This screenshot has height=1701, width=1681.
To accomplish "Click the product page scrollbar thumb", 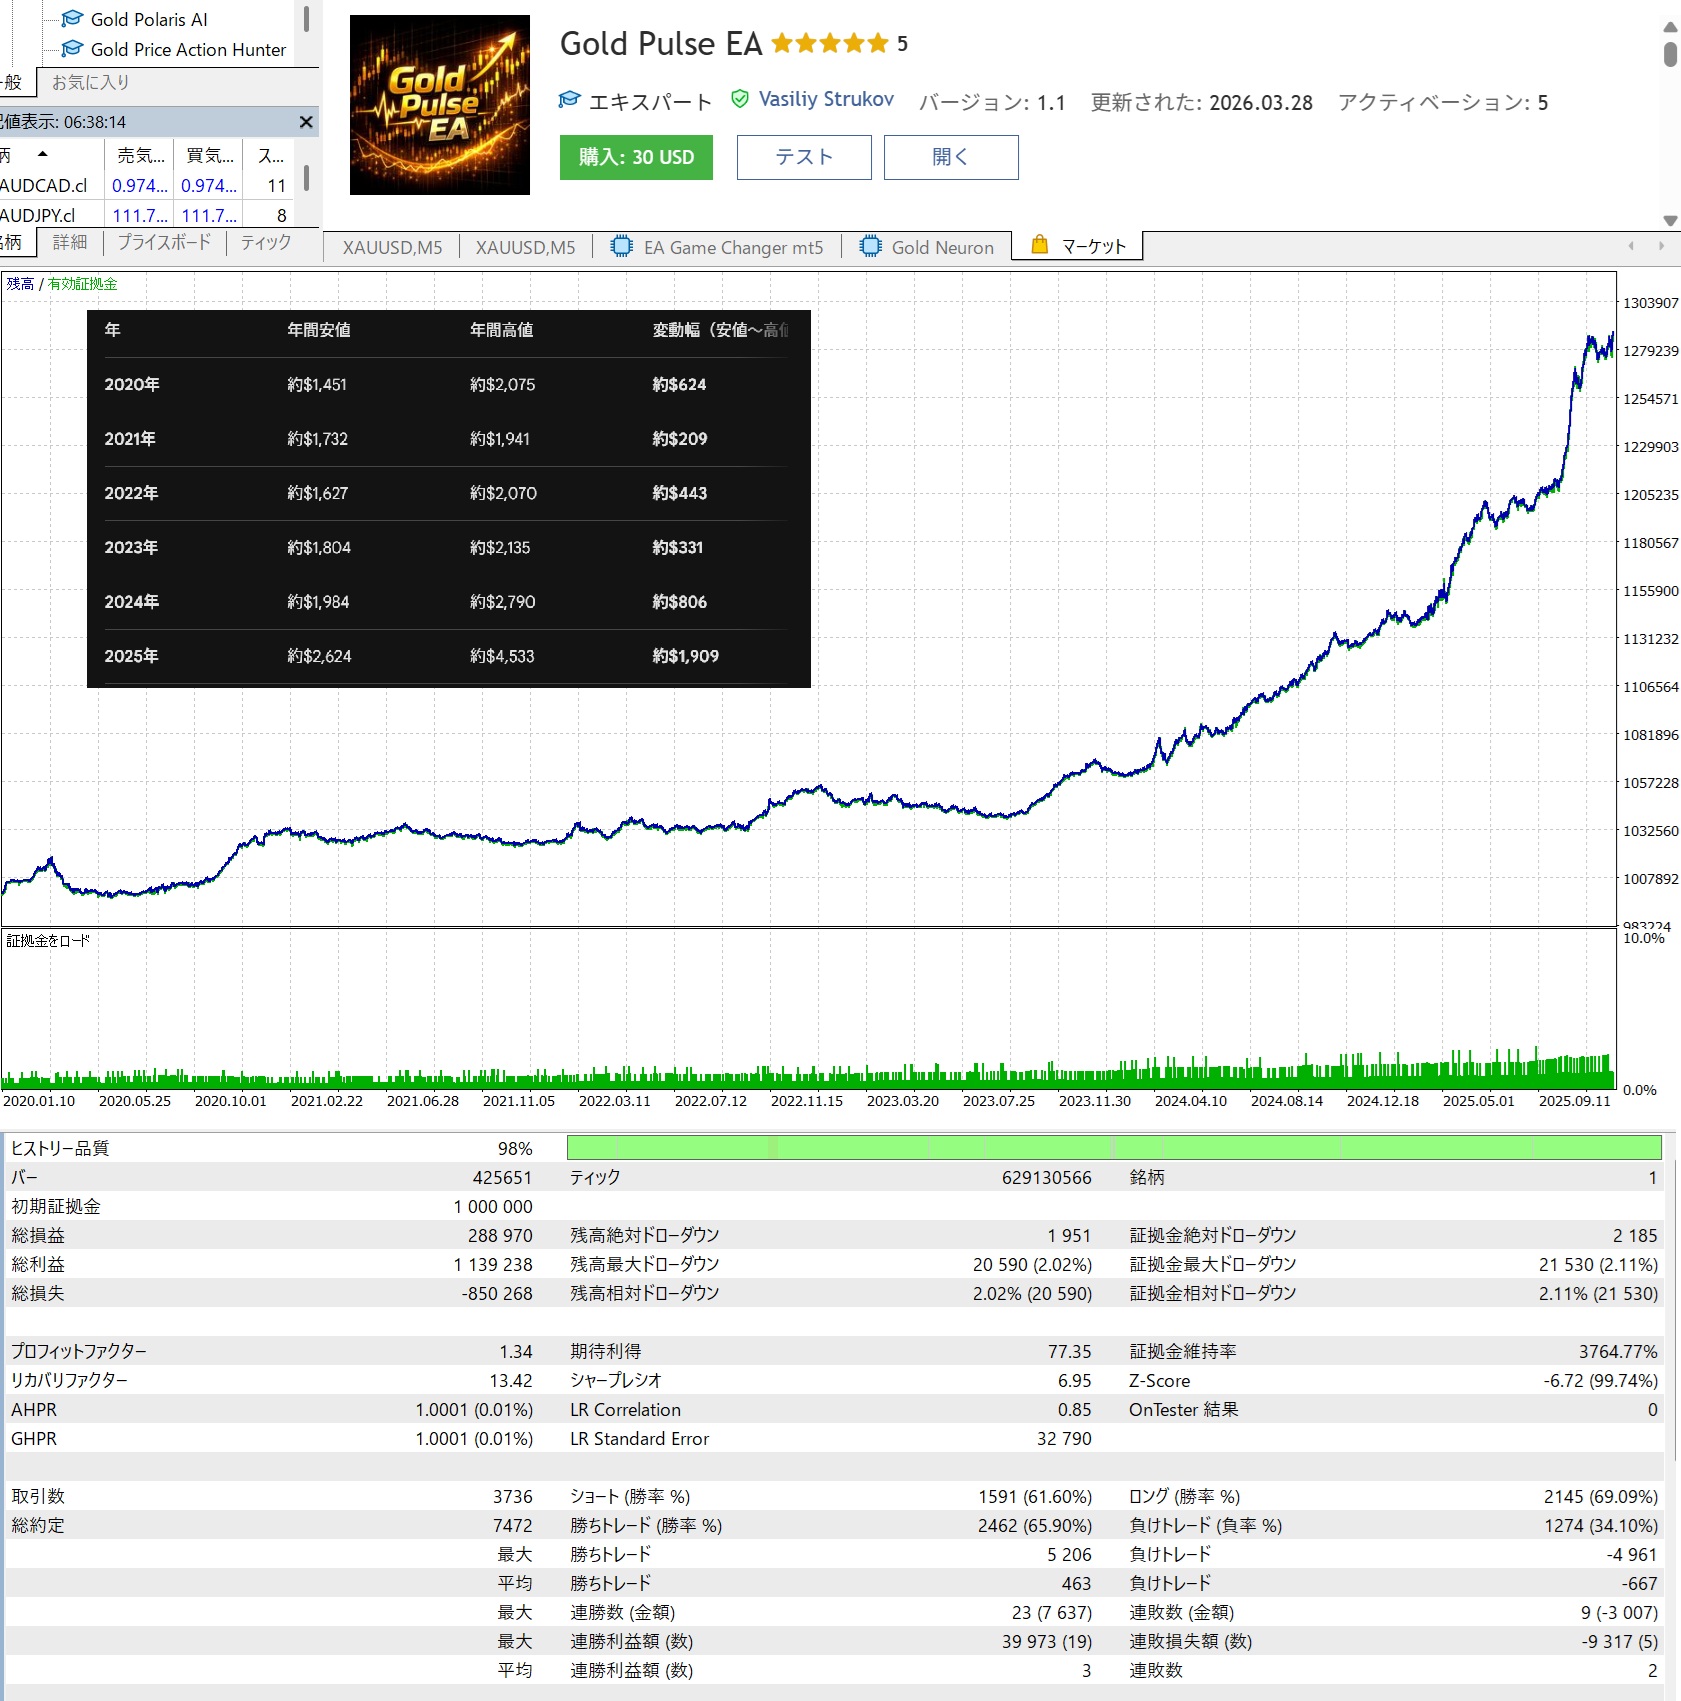I will point(1670,54).
